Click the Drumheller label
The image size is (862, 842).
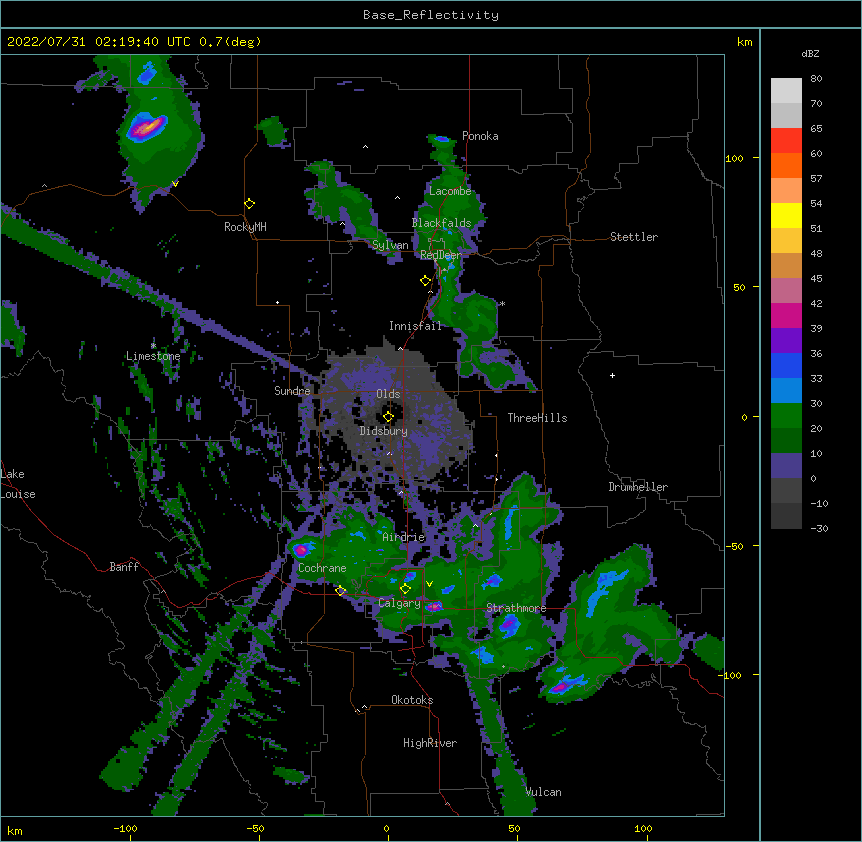click(638, 487)
